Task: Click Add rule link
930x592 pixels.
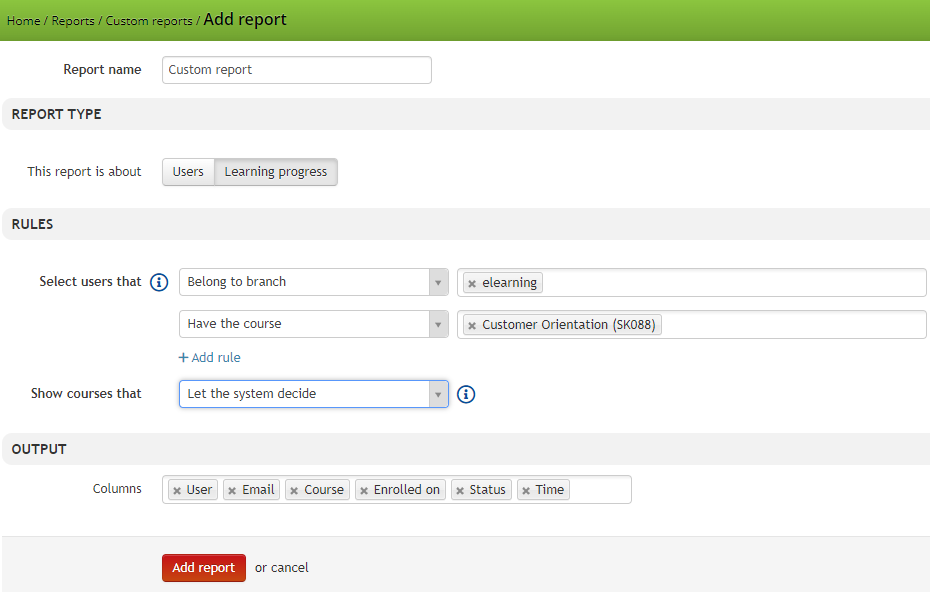Action: tap(209, 358)
